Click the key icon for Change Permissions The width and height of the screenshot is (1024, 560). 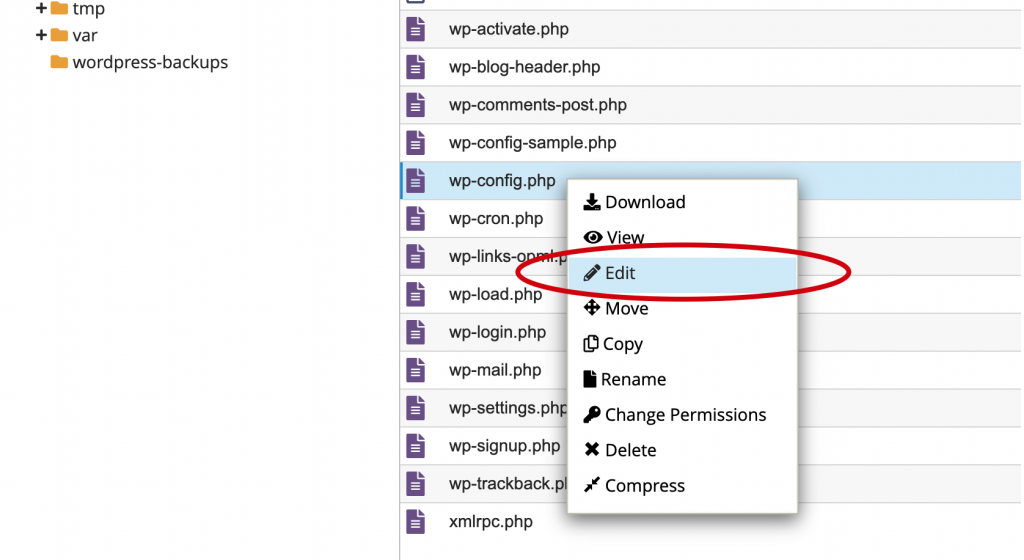(x=592, y=414)
